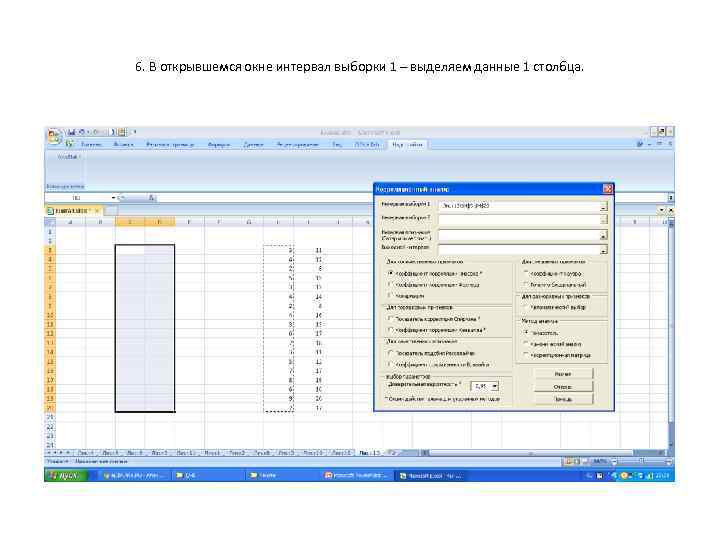
Task: Open the Данные ribbon tab
Action: pos(253,145)
